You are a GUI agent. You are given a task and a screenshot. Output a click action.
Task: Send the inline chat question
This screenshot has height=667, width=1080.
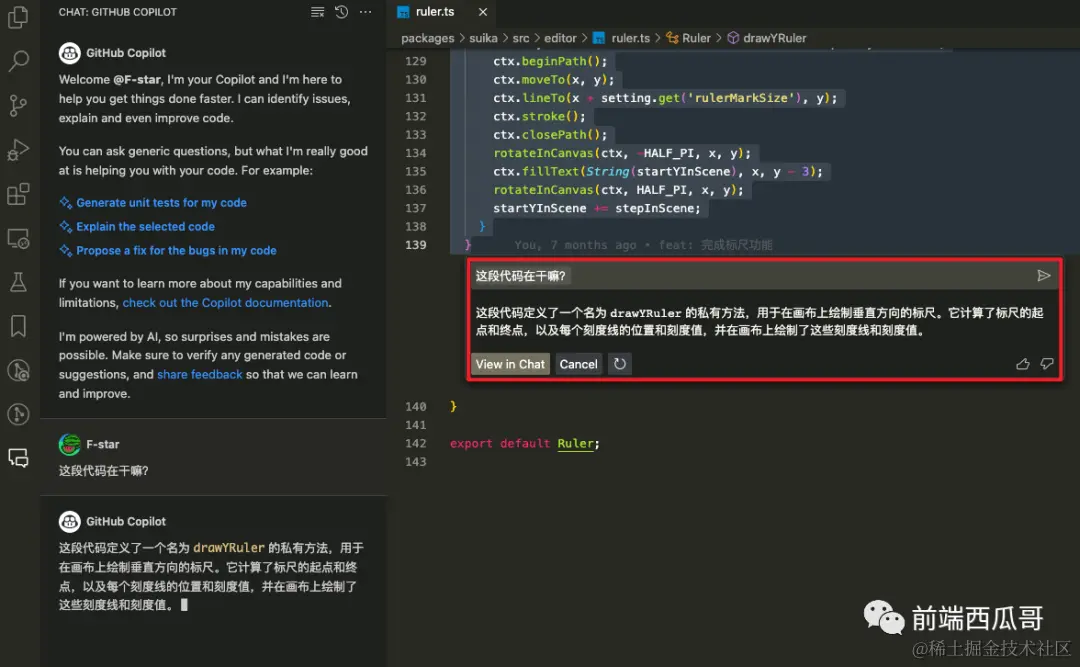coord(1043,276)
